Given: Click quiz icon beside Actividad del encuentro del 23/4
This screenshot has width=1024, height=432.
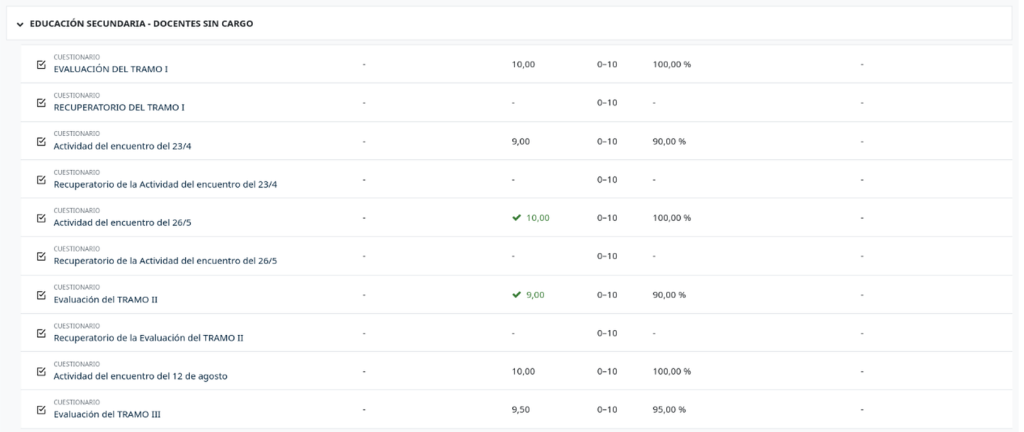Looking at the screenshot, I should point(41,141).
